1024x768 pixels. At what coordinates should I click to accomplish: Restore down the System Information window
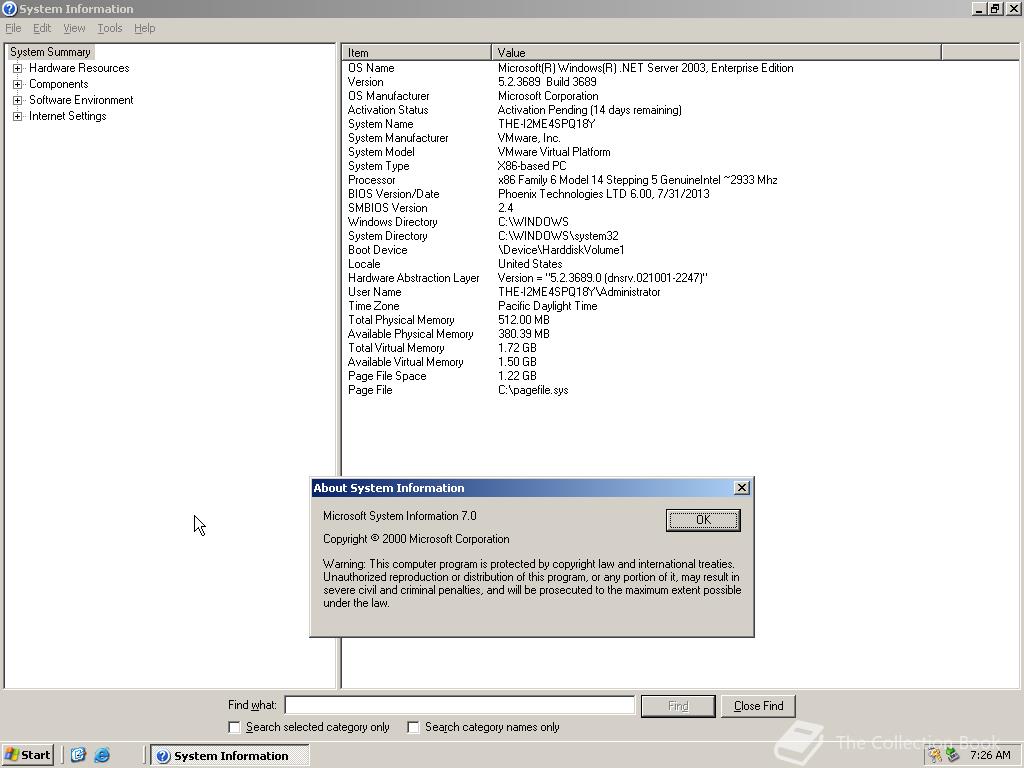click(994, 8)
